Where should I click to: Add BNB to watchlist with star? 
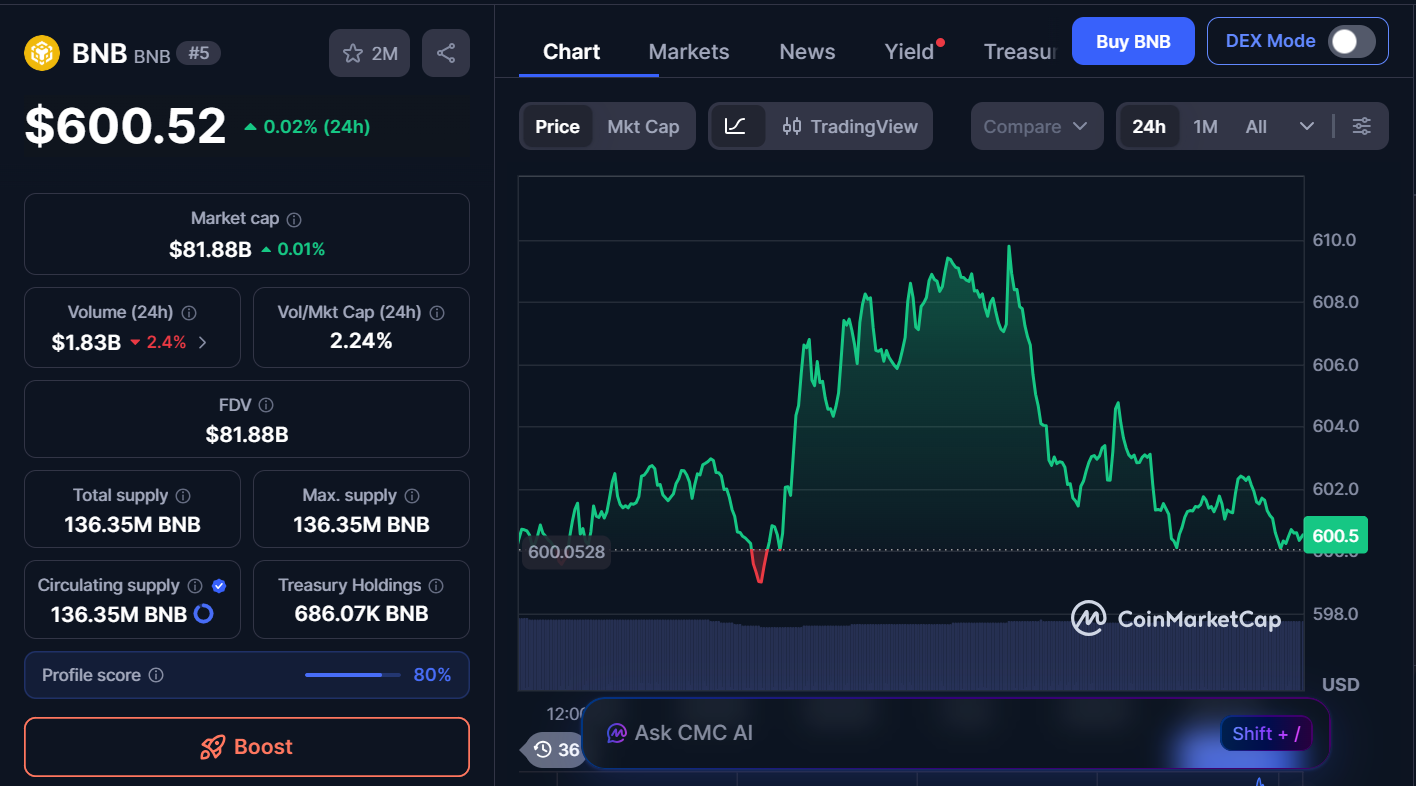(370, 54)
